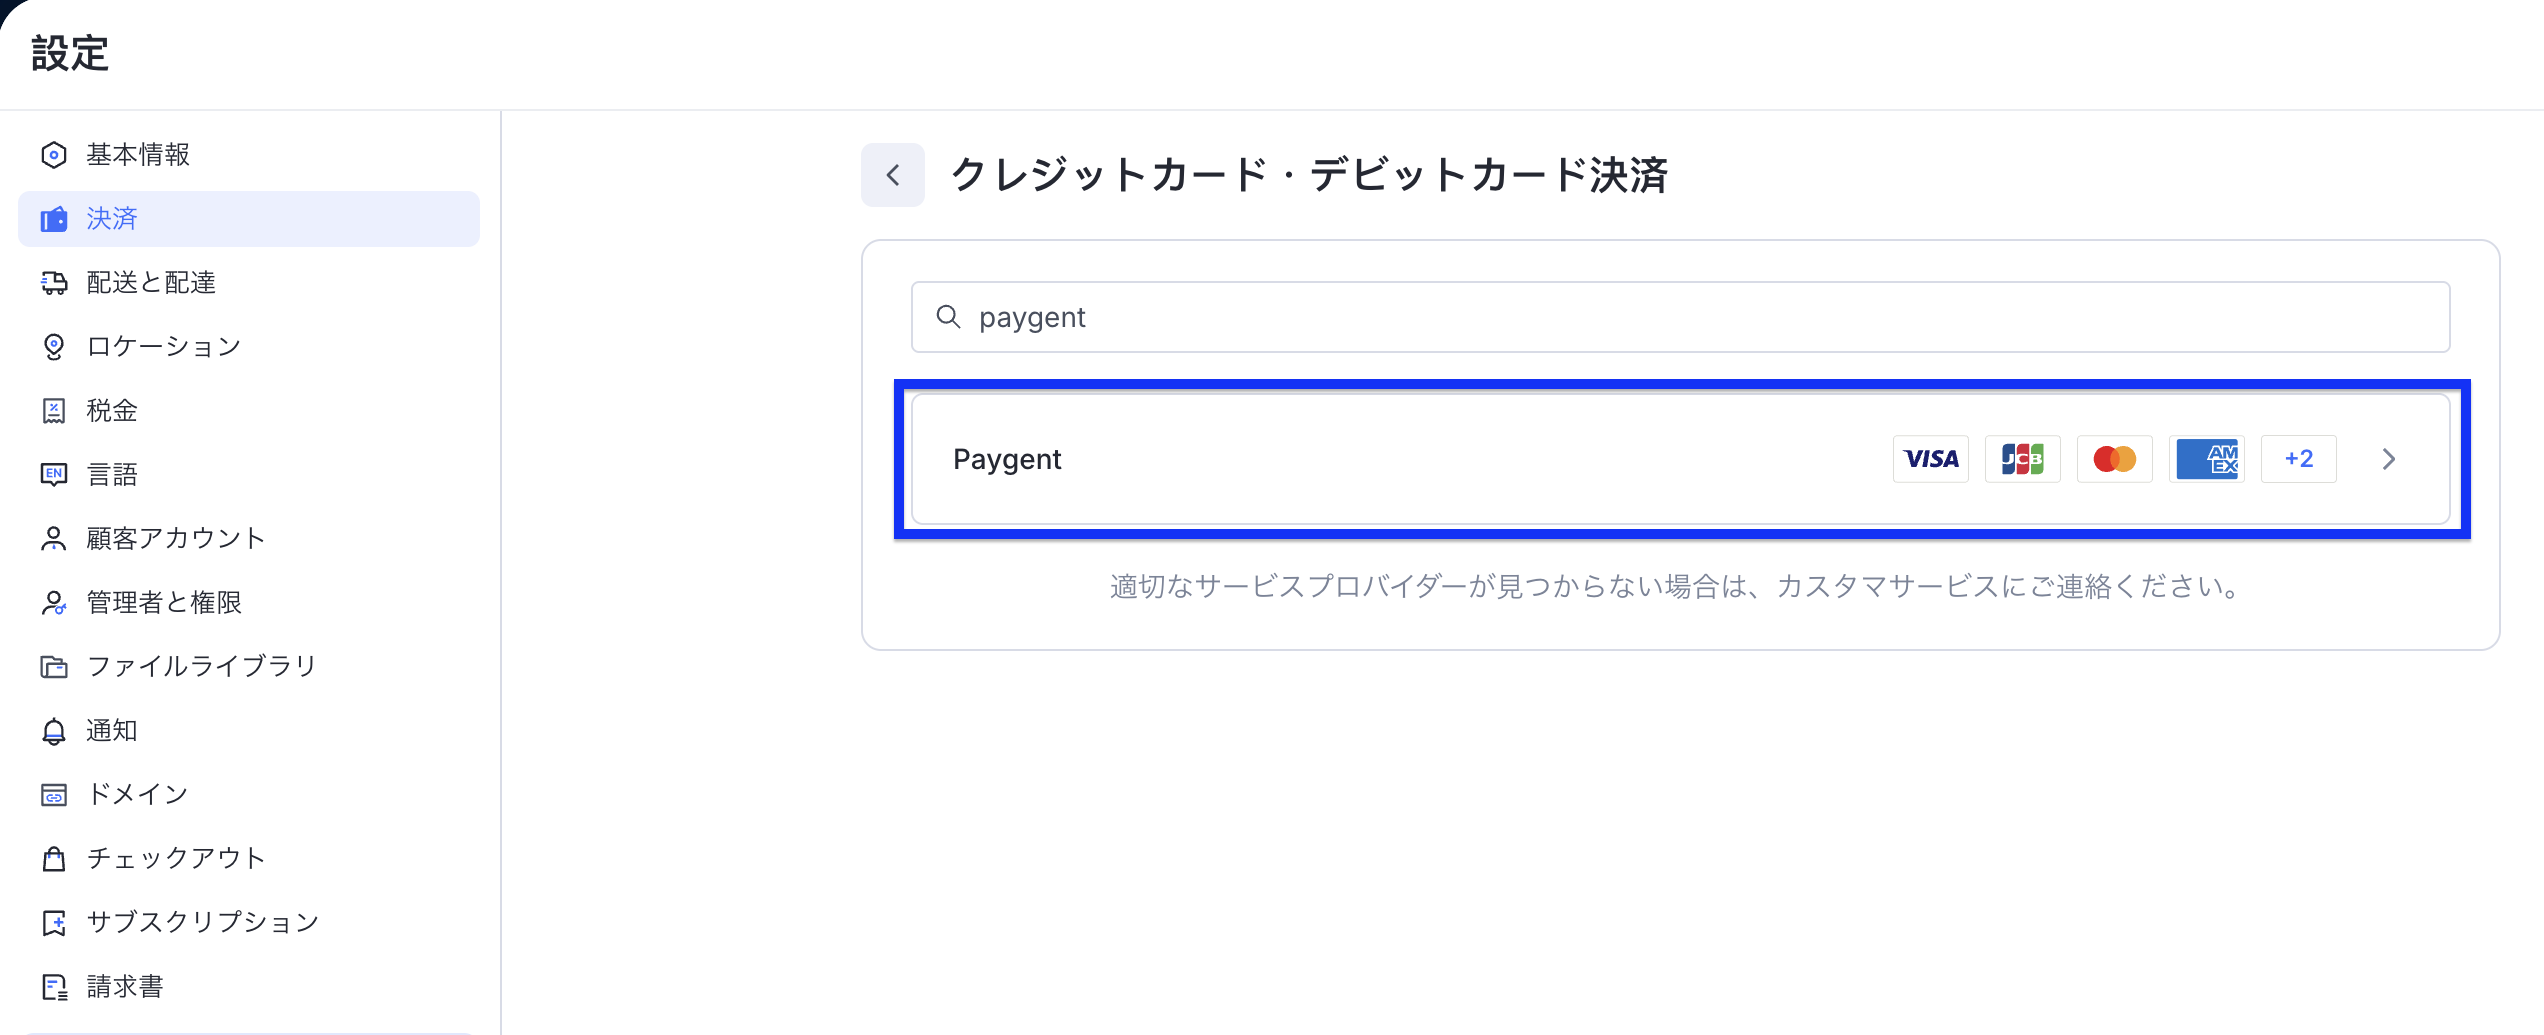Click the 通知 bell icon
The image size is (2544, 1035).
click(54, 731)
